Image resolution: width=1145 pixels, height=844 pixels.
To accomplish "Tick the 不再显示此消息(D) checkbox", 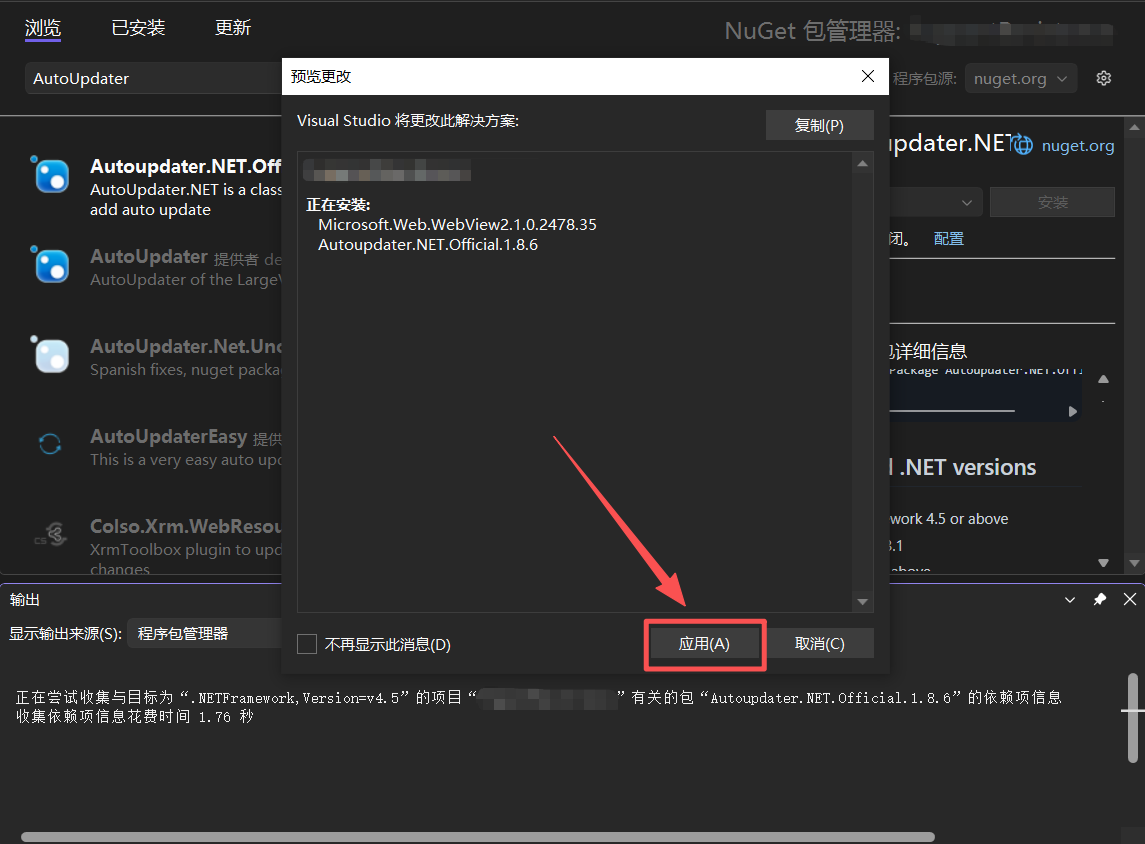I will (307, 644).
